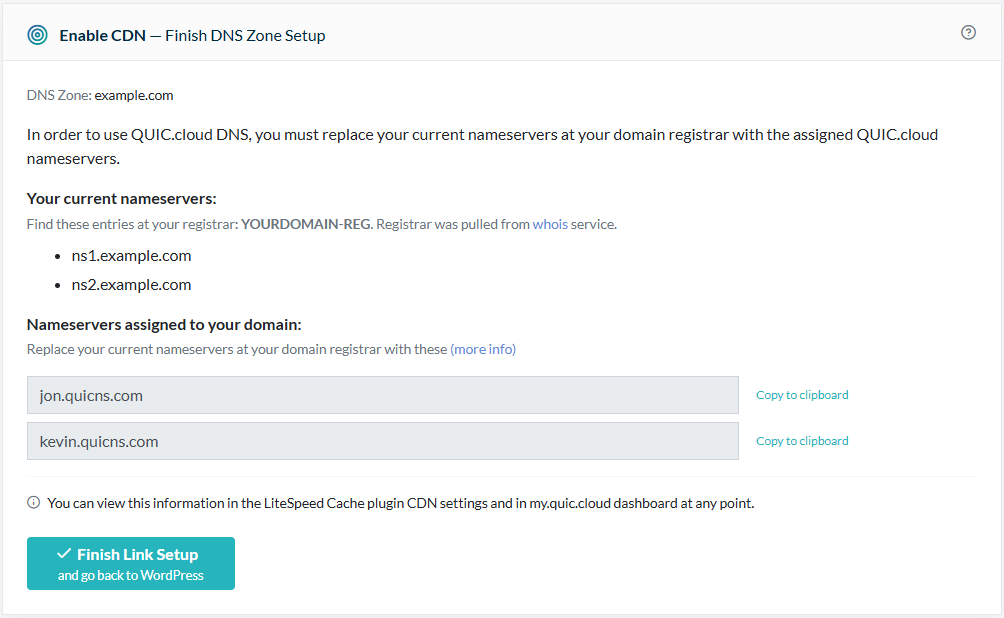Open the whois service link
Screen dimensions: 1004x618
pos(550,224)
